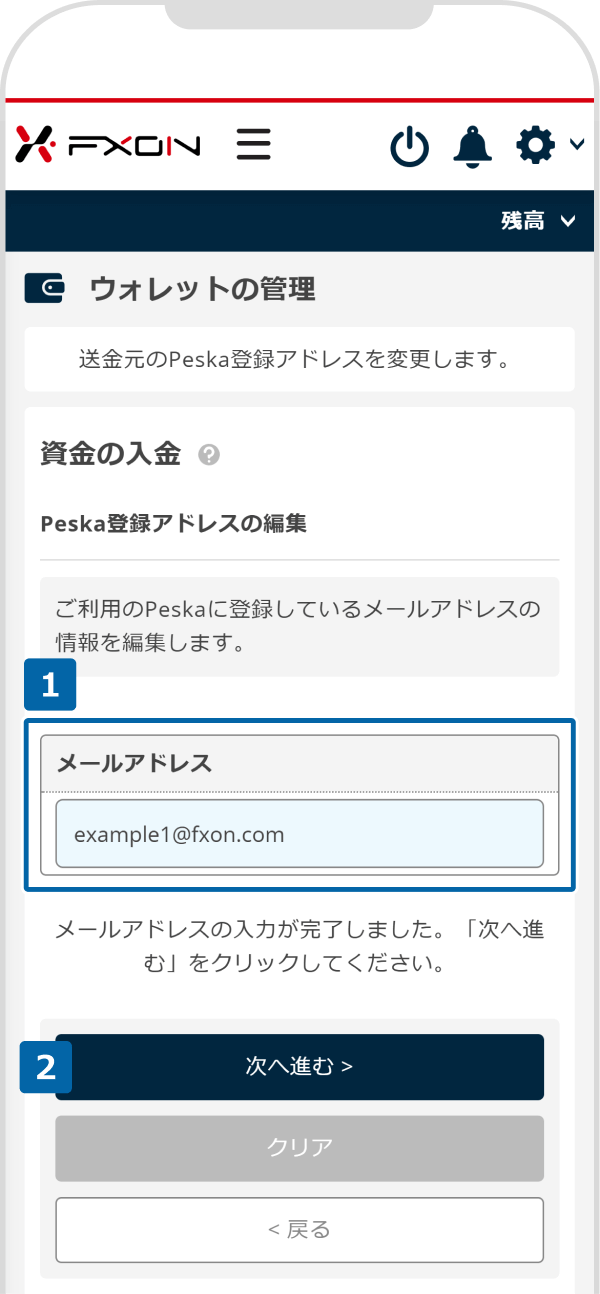Click the Peska登録アドレスの編集 subheading
600x1294 pixels.
click(173, 523)
